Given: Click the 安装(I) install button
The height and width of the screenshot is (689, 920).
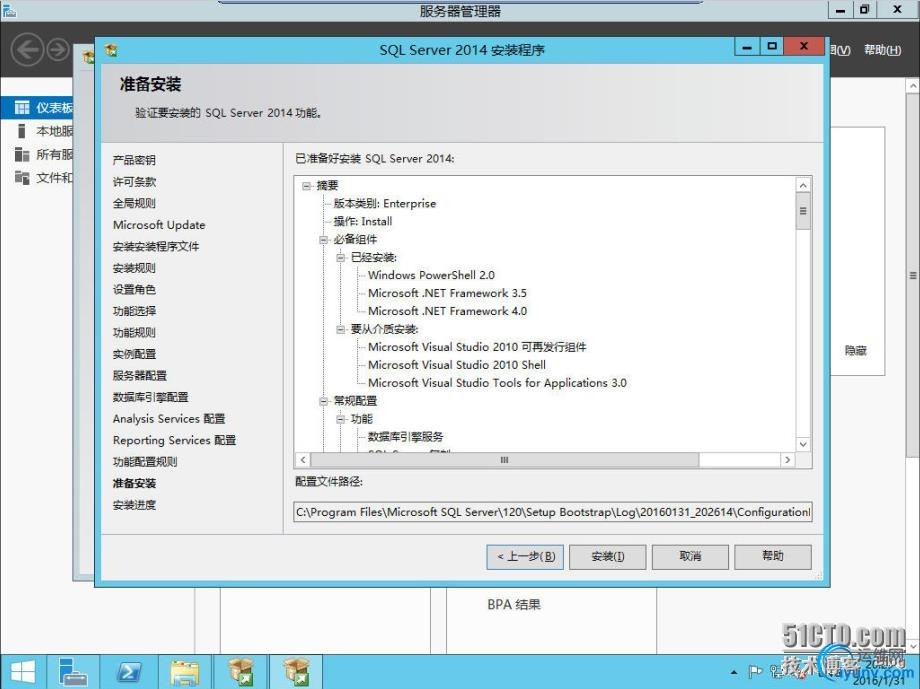Looking at the screenshot, I should (x=608, y=556).
